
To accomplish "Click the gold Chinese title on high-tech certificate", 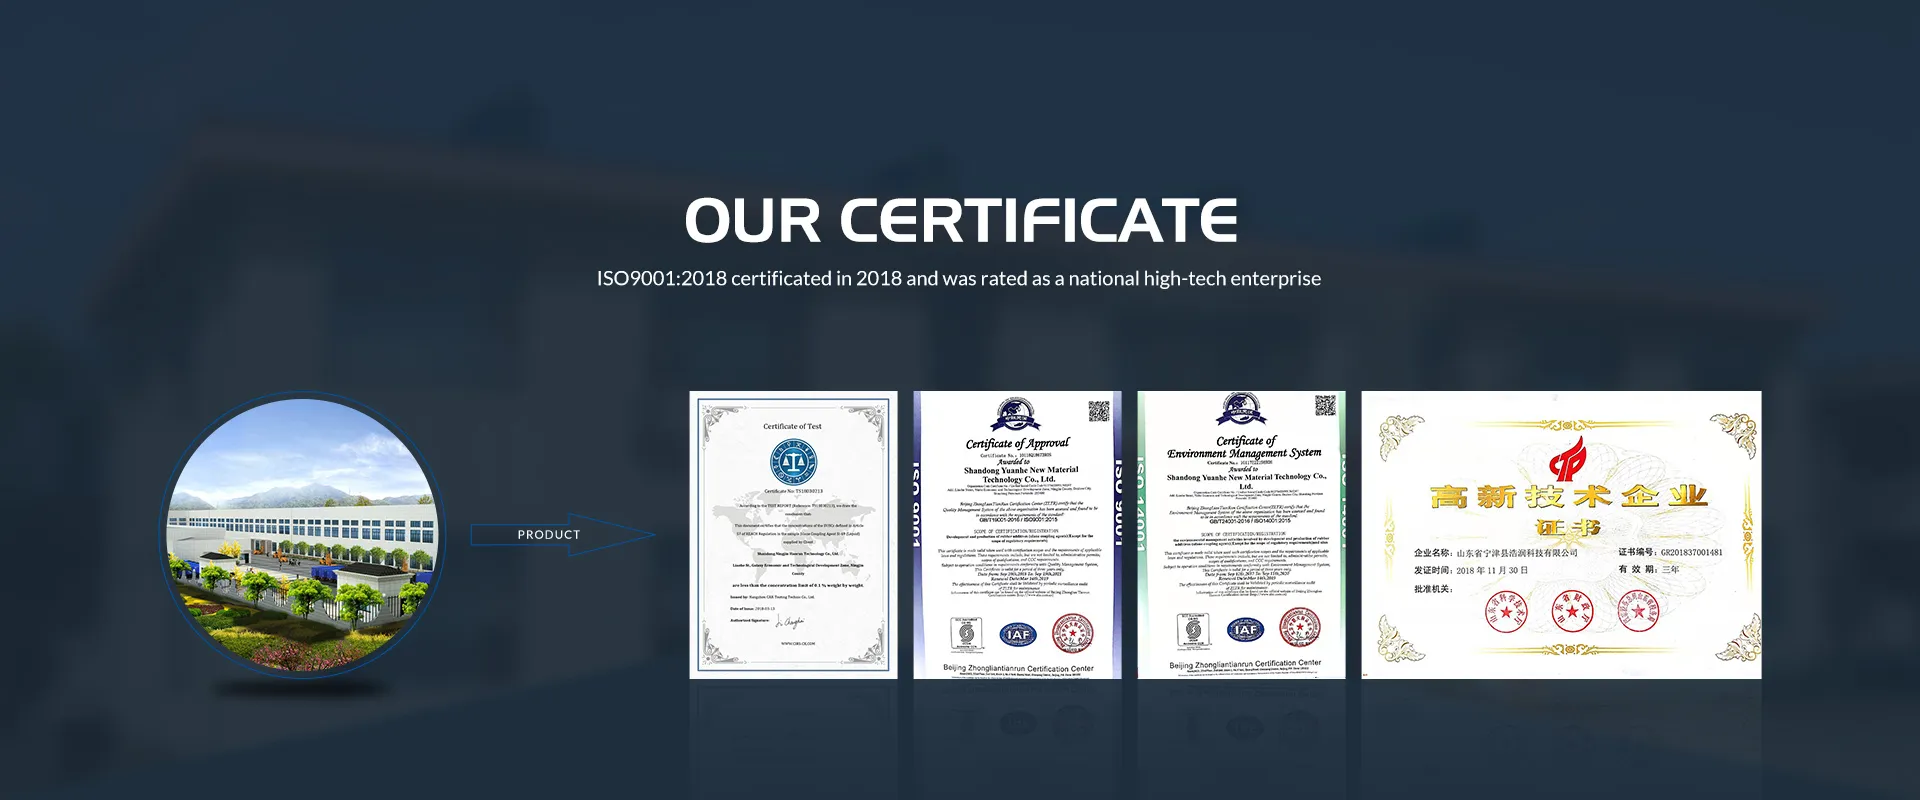I will coord(1567,497).
